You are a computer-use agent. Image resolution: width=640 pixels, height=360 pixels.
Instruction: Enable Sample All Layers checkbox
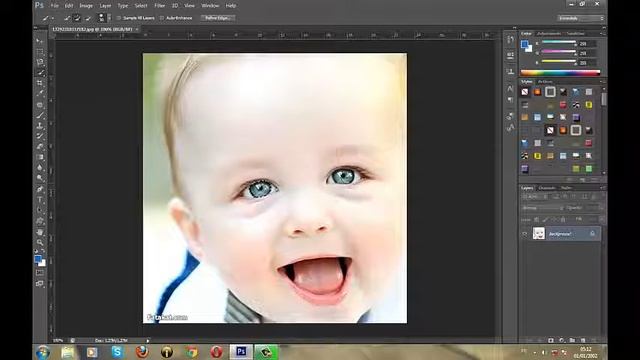(x=119, y=18)
